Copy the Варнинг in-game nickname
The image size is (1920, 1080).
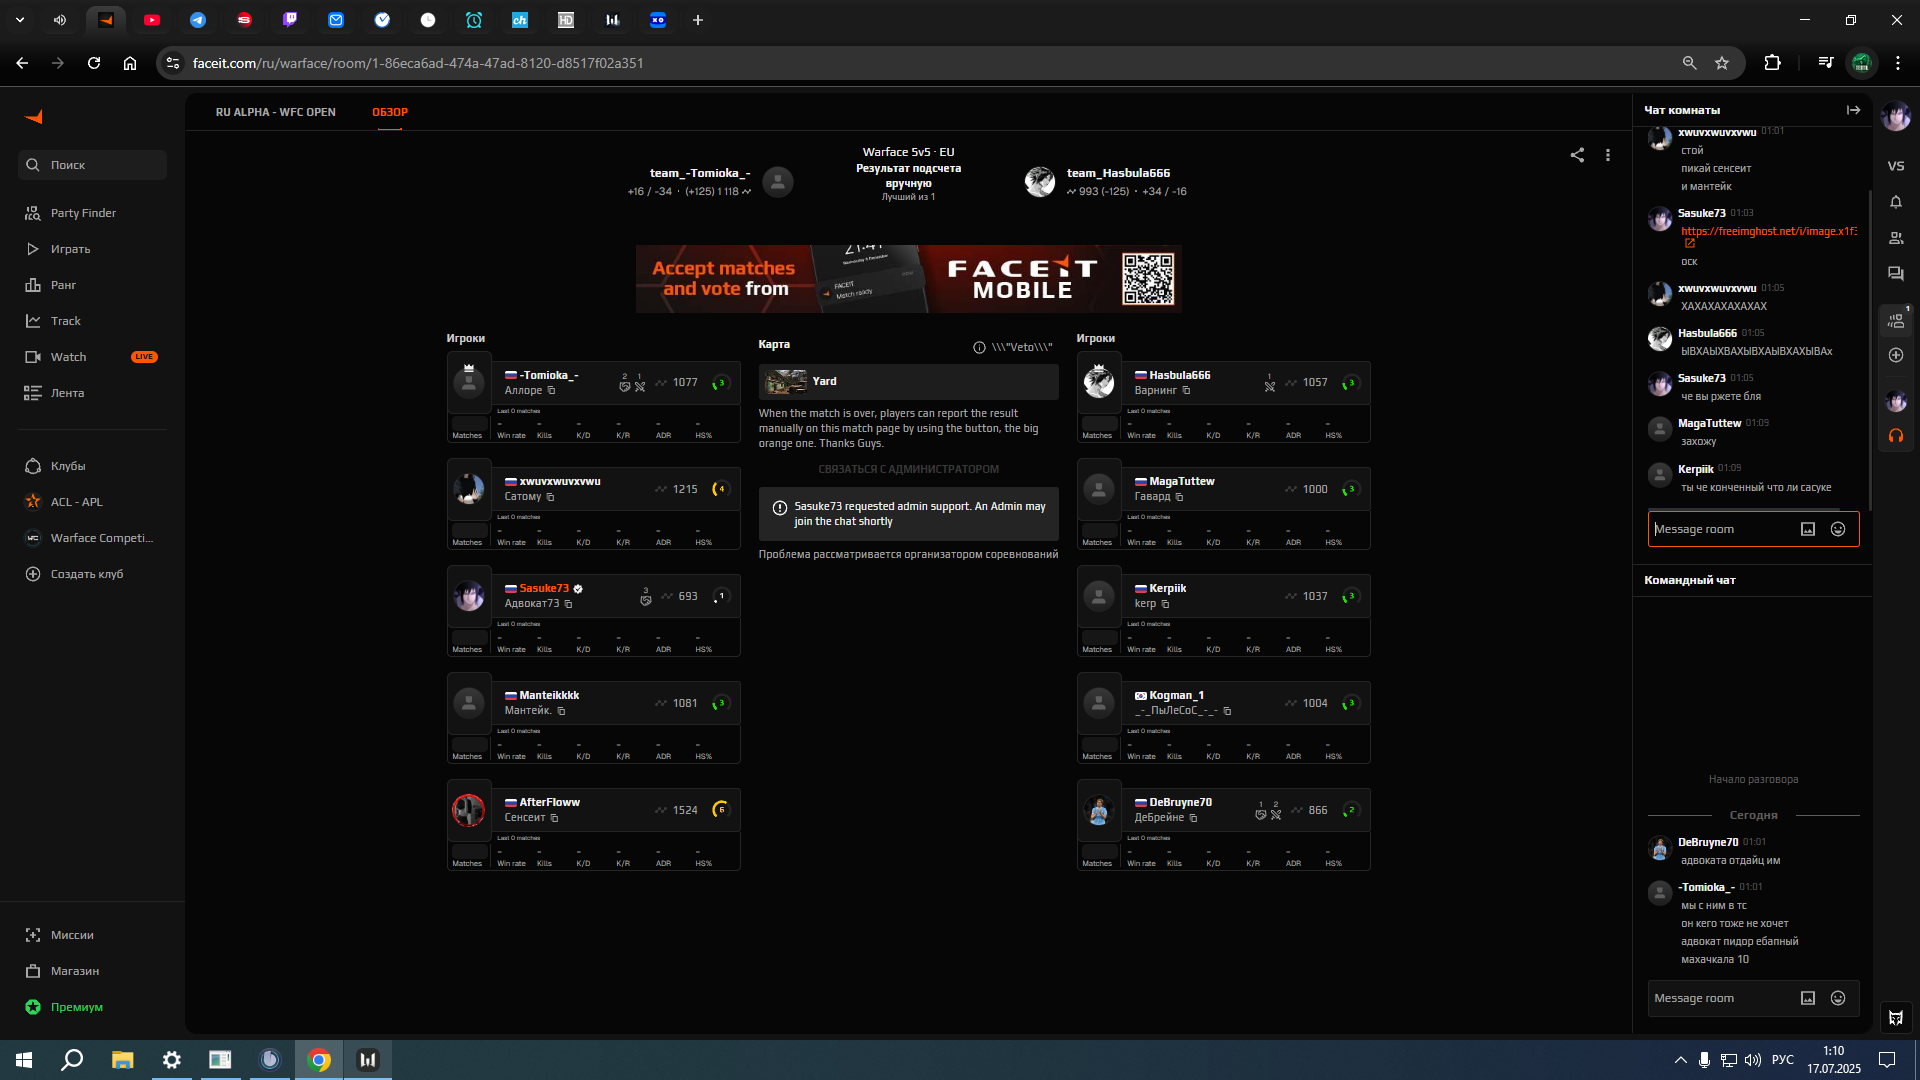click(1186, 391)
